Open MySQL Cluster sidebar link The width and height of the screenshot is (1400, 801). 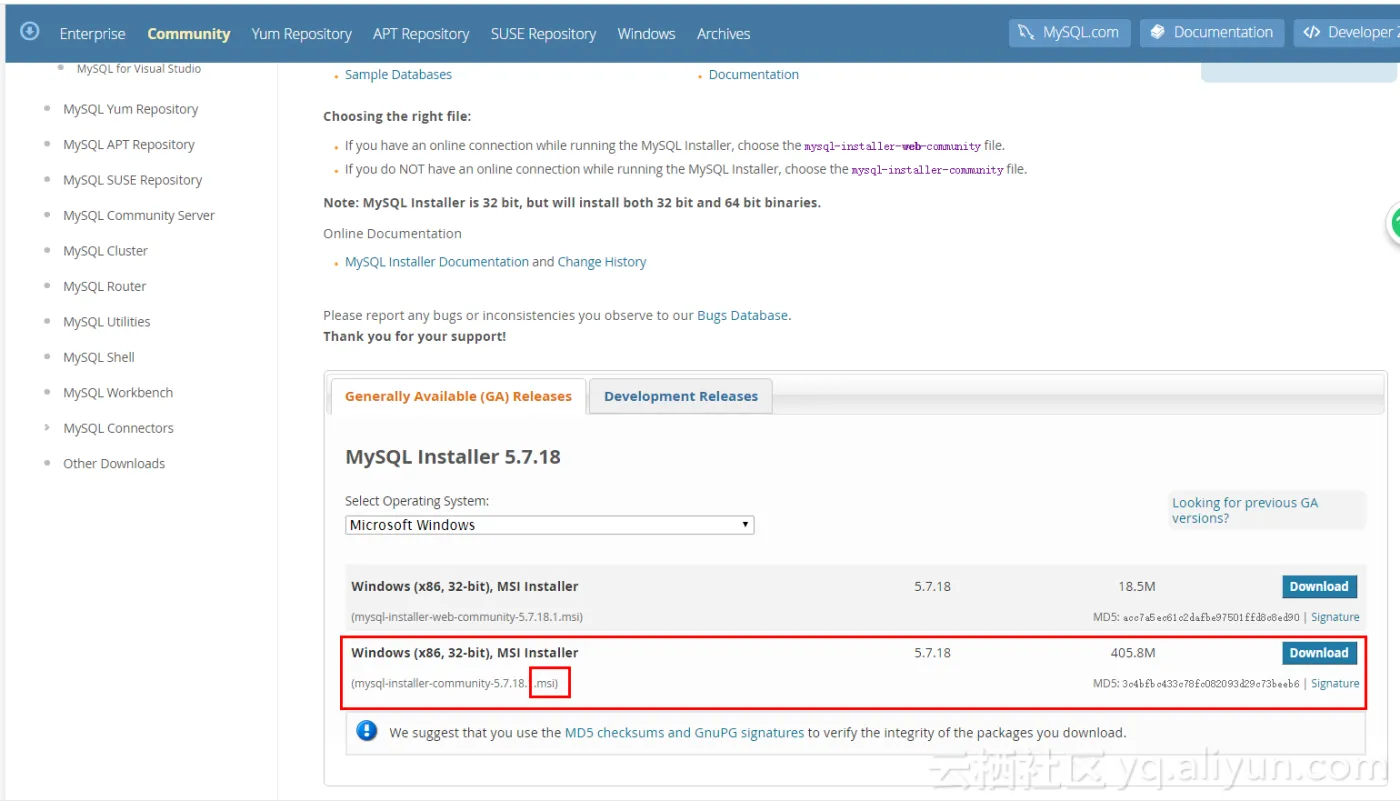point(105,251)
